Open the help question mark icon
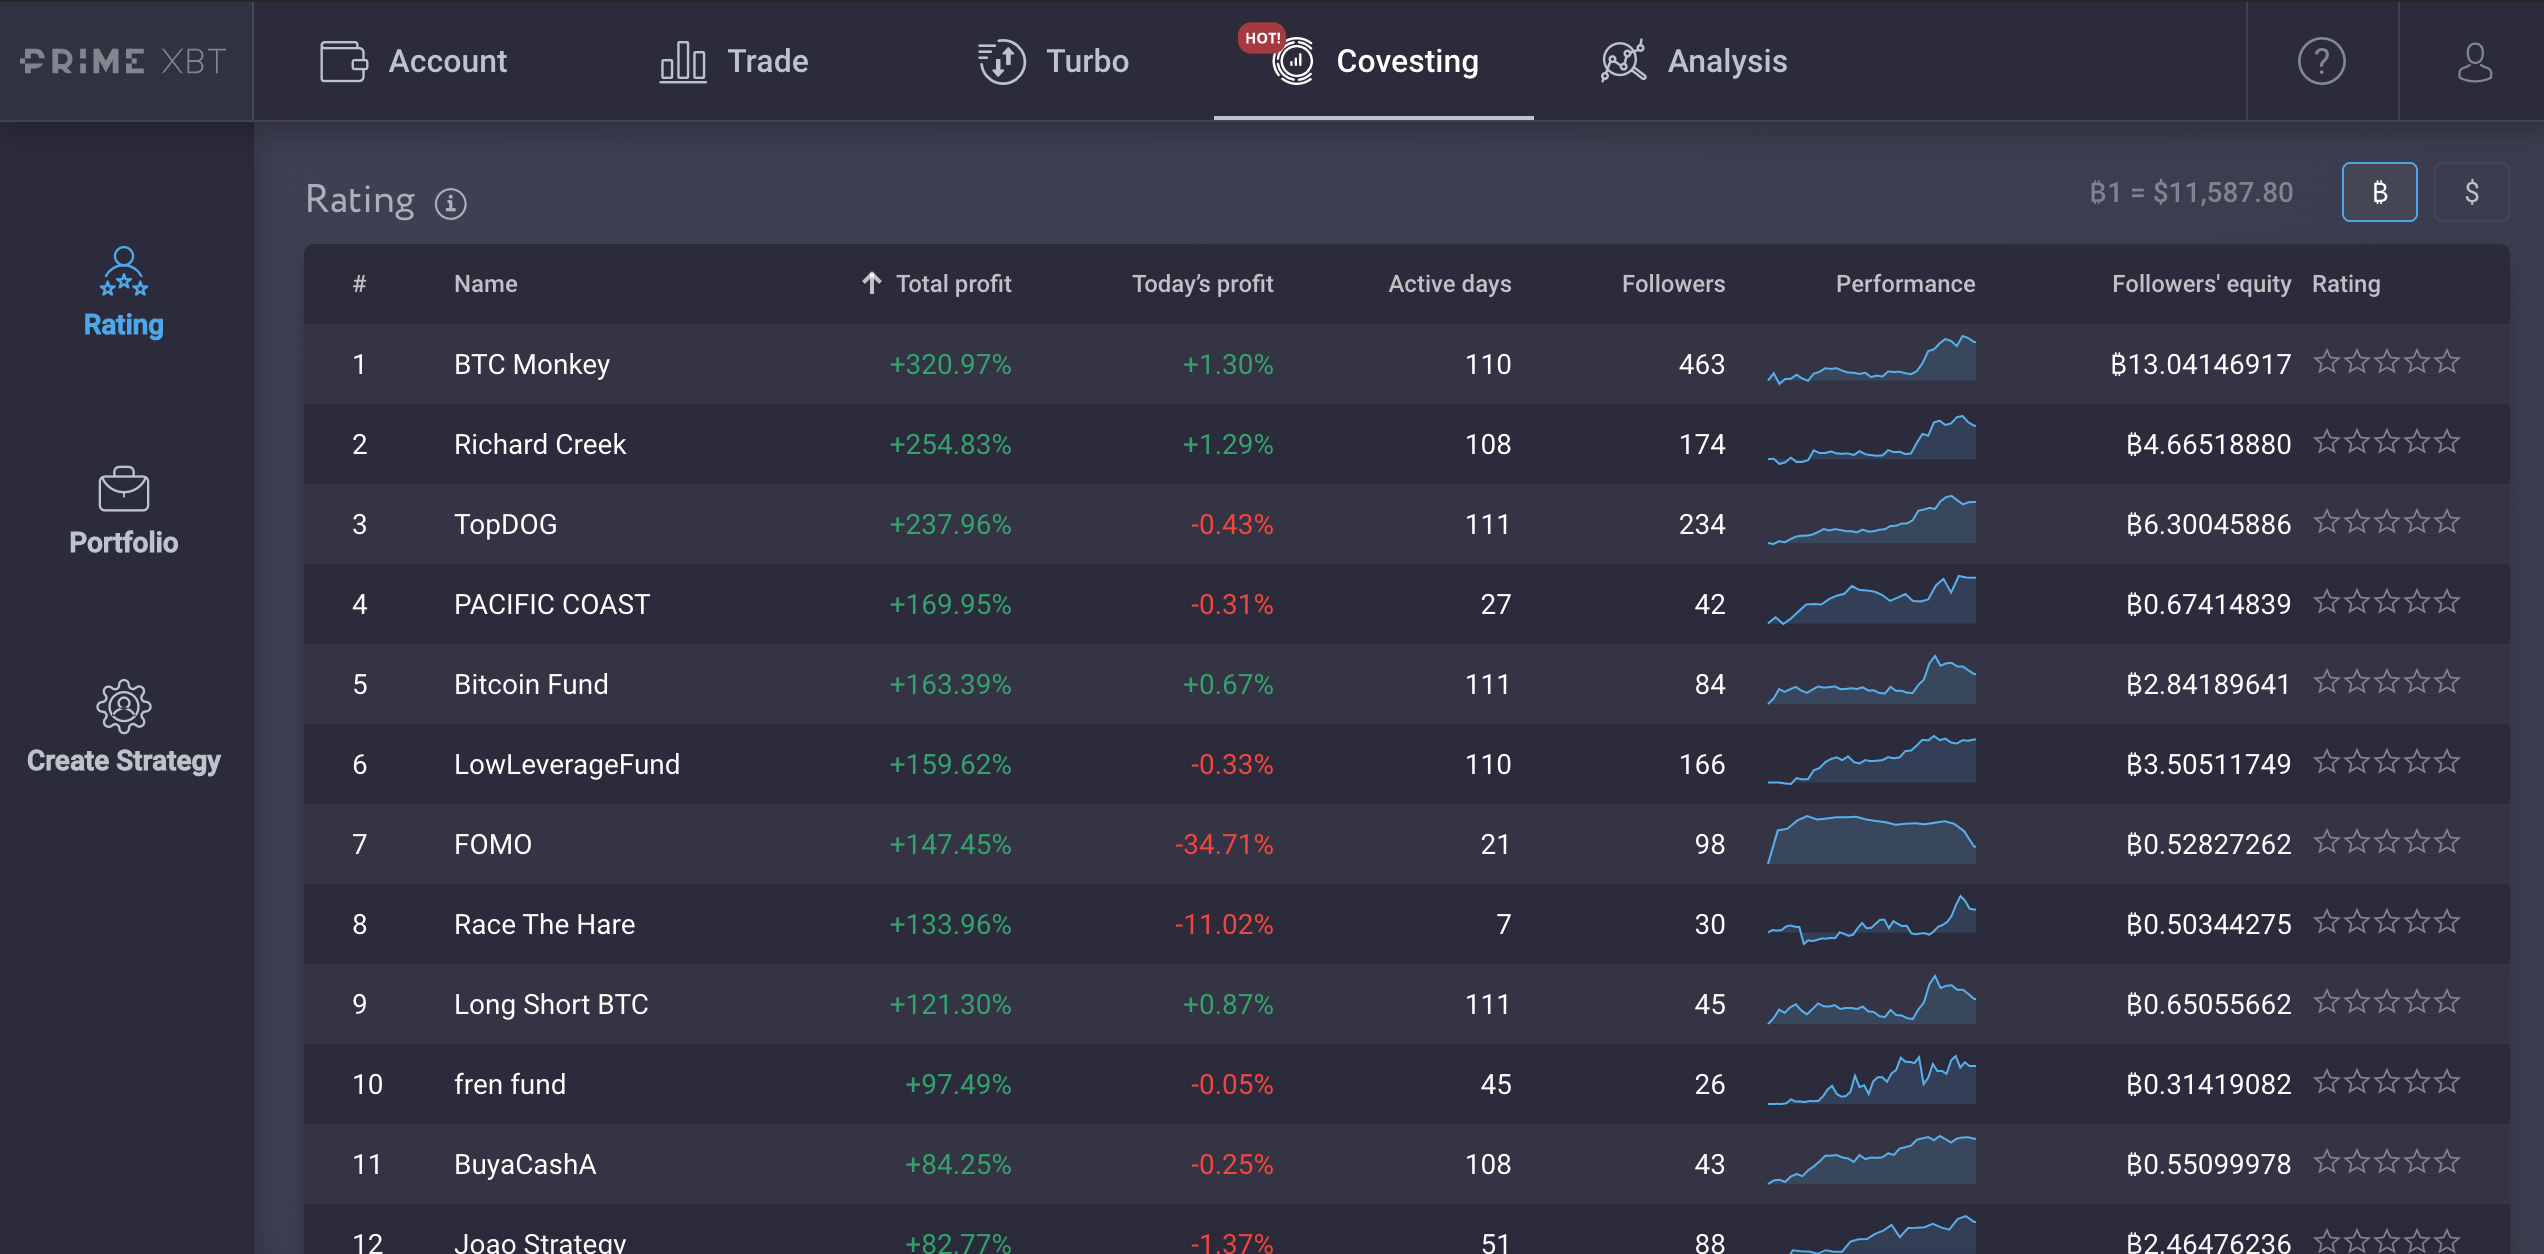 coord(2321,62)
